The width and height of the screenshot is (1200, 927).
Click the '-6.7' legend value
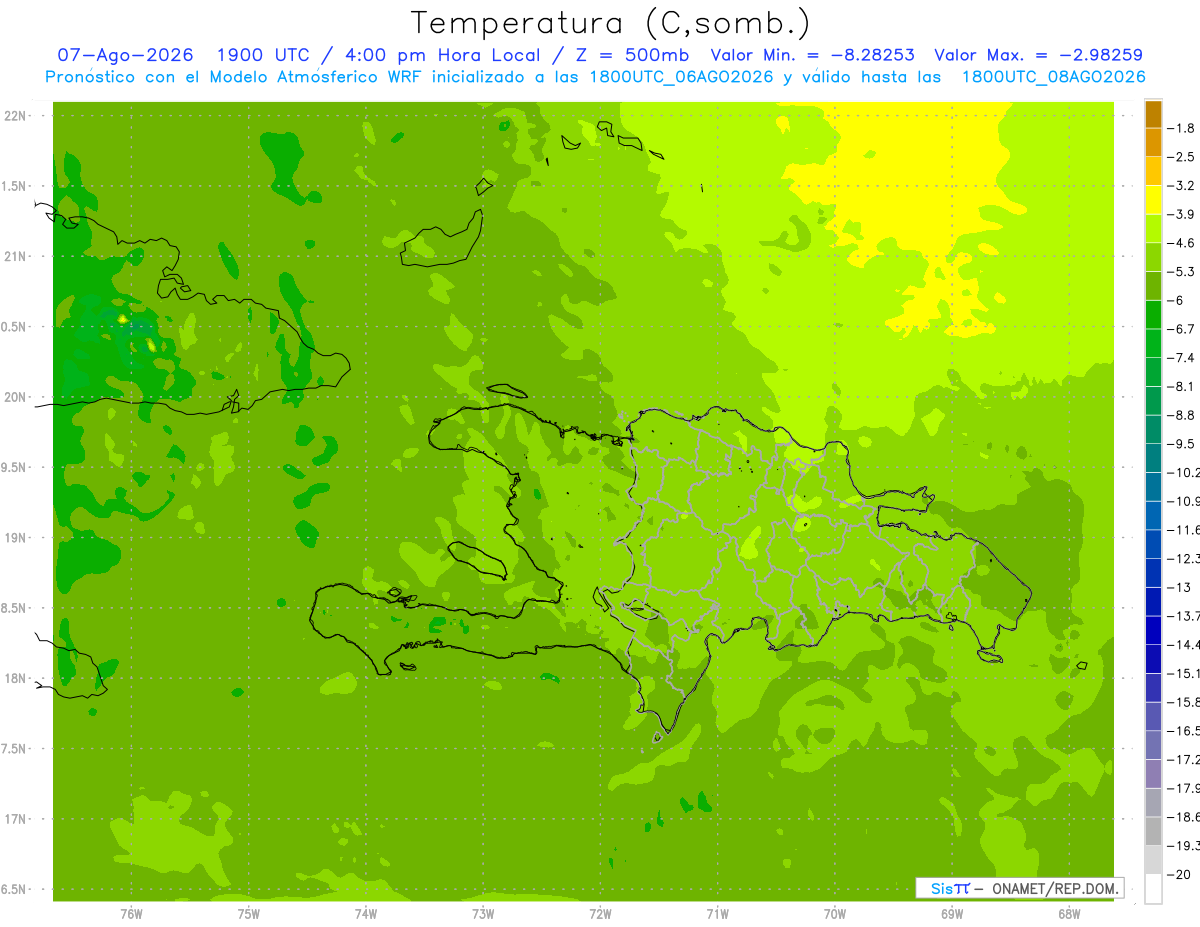tap(1183, 329)
